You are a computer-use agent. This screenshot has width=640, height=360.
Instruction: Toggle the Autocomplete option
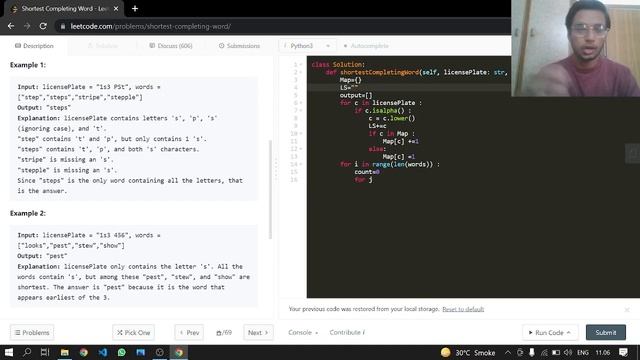click(x=366, y=46)
